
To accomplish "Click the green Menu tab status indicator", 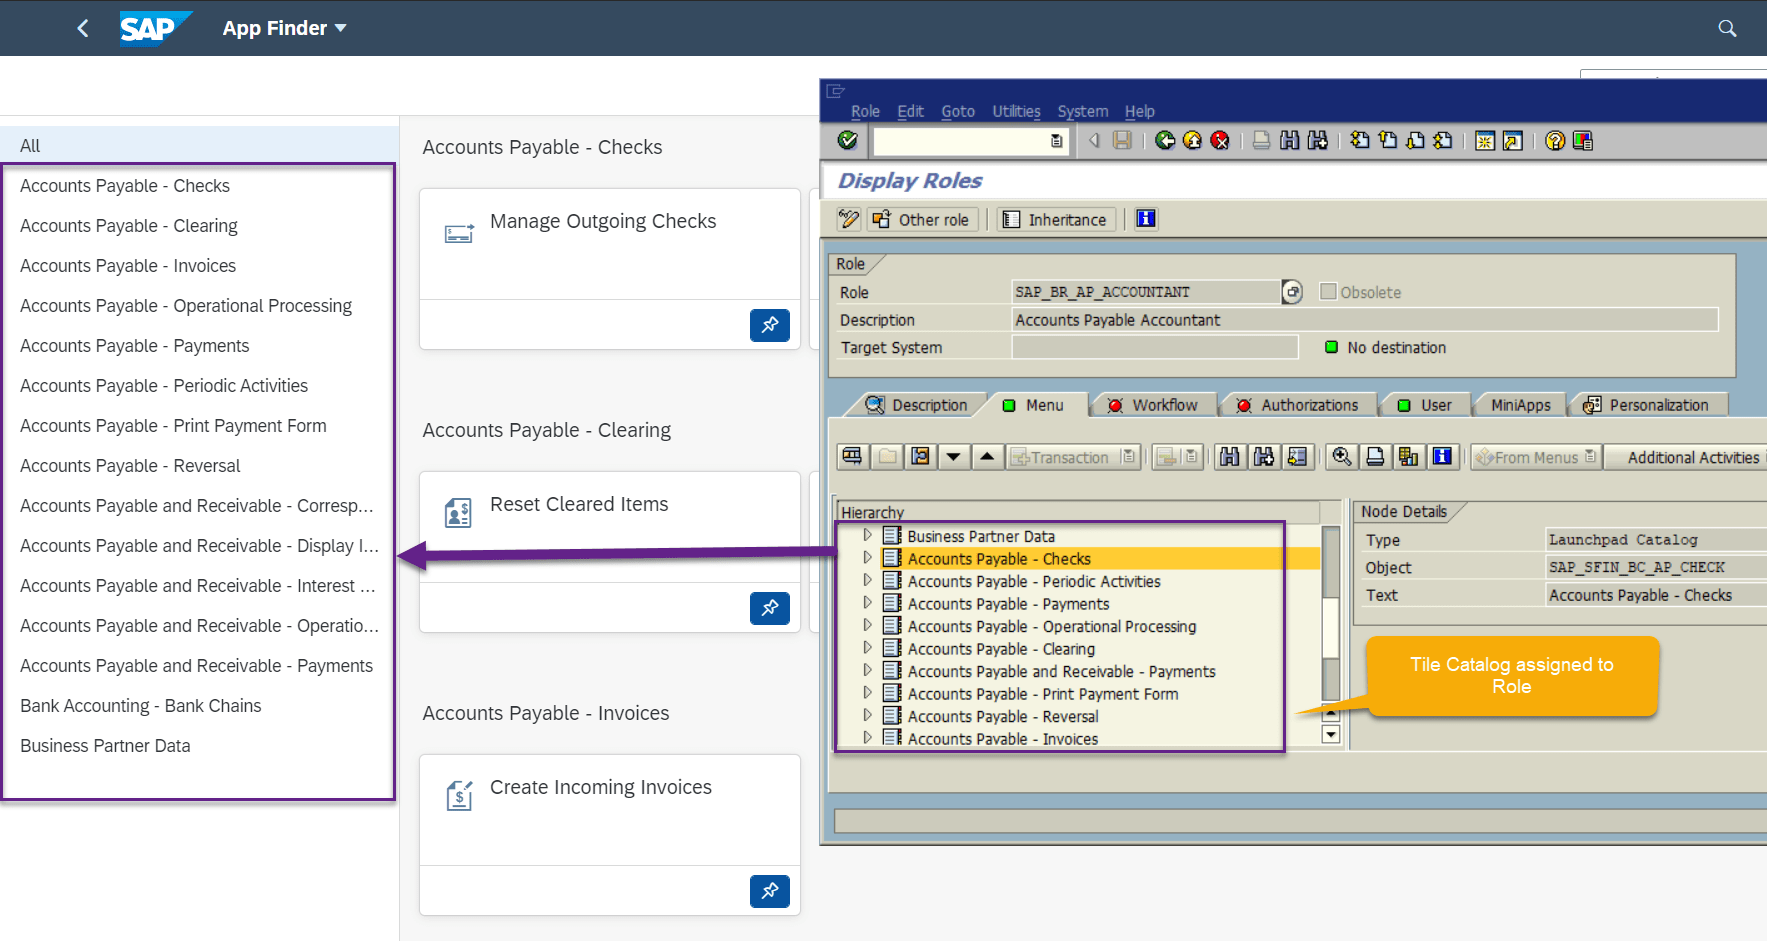I will tap(1009, 404).
